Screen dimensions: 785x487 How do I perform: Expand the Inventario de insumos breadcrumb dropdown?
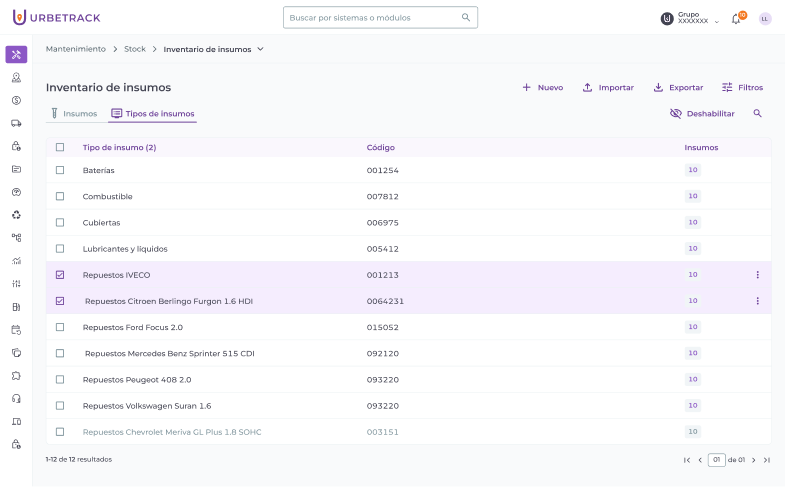(x=261, y=49)
